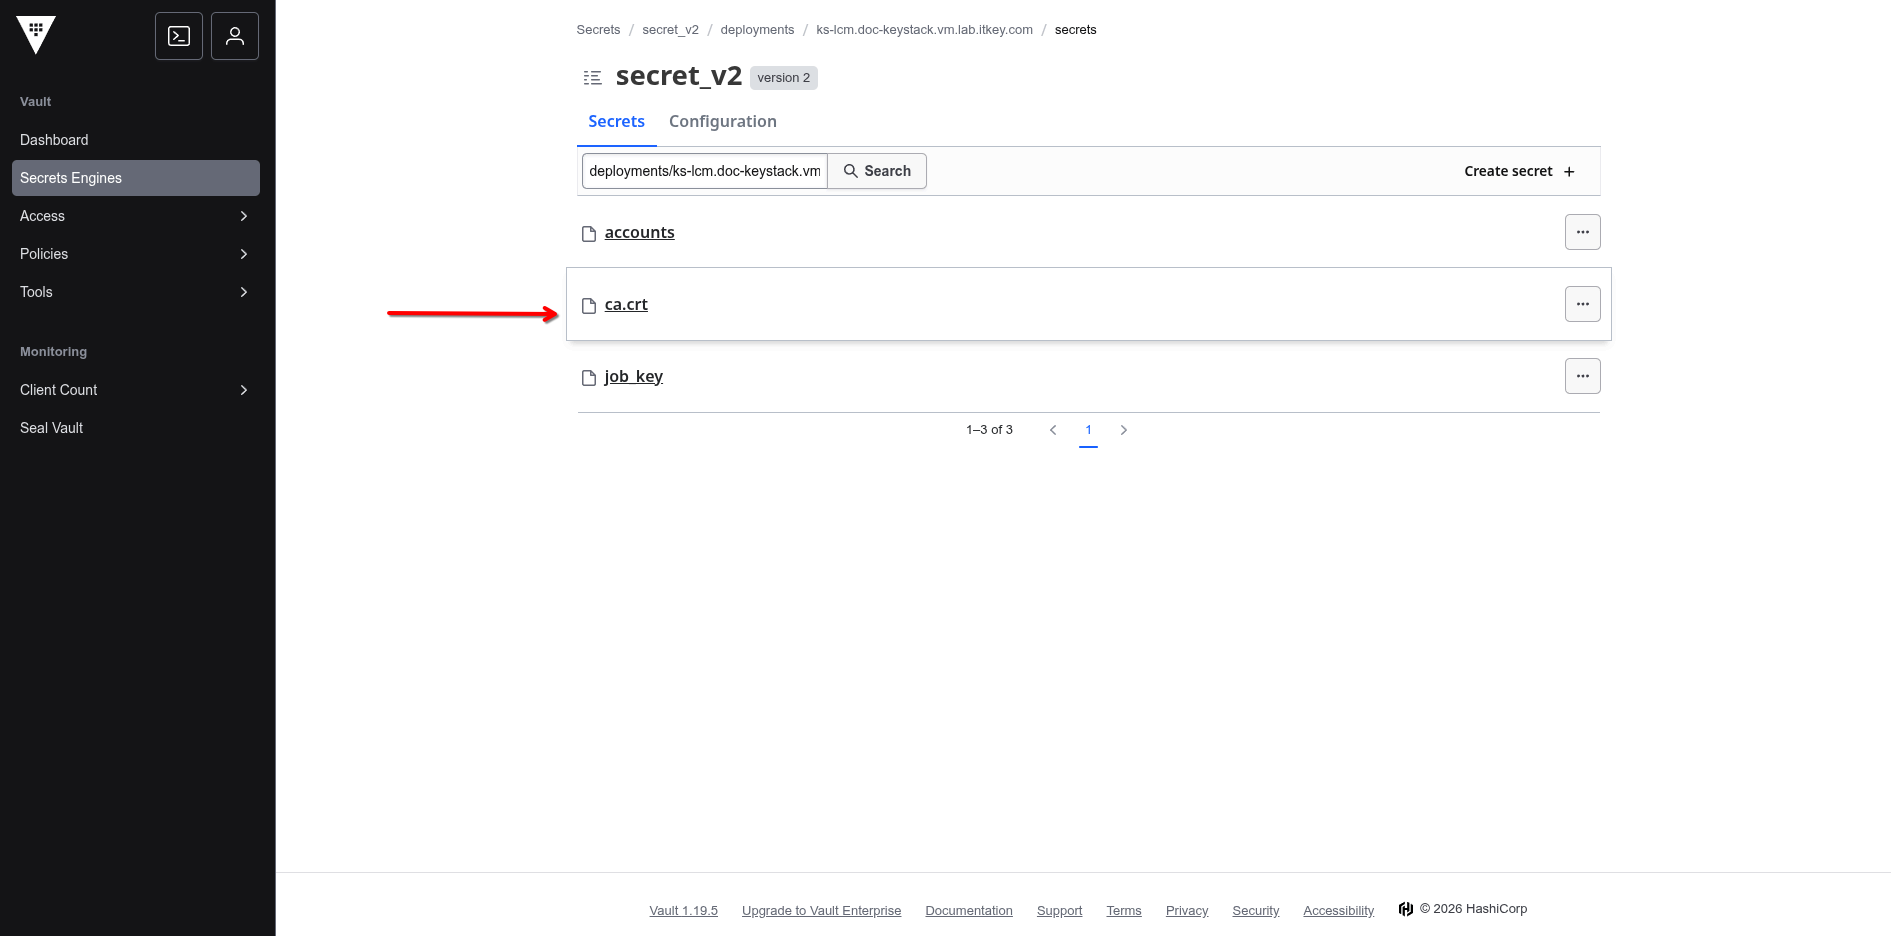Open the console terminal icon
Viewport: 1891px width, 936px height.
coord(179,36)
